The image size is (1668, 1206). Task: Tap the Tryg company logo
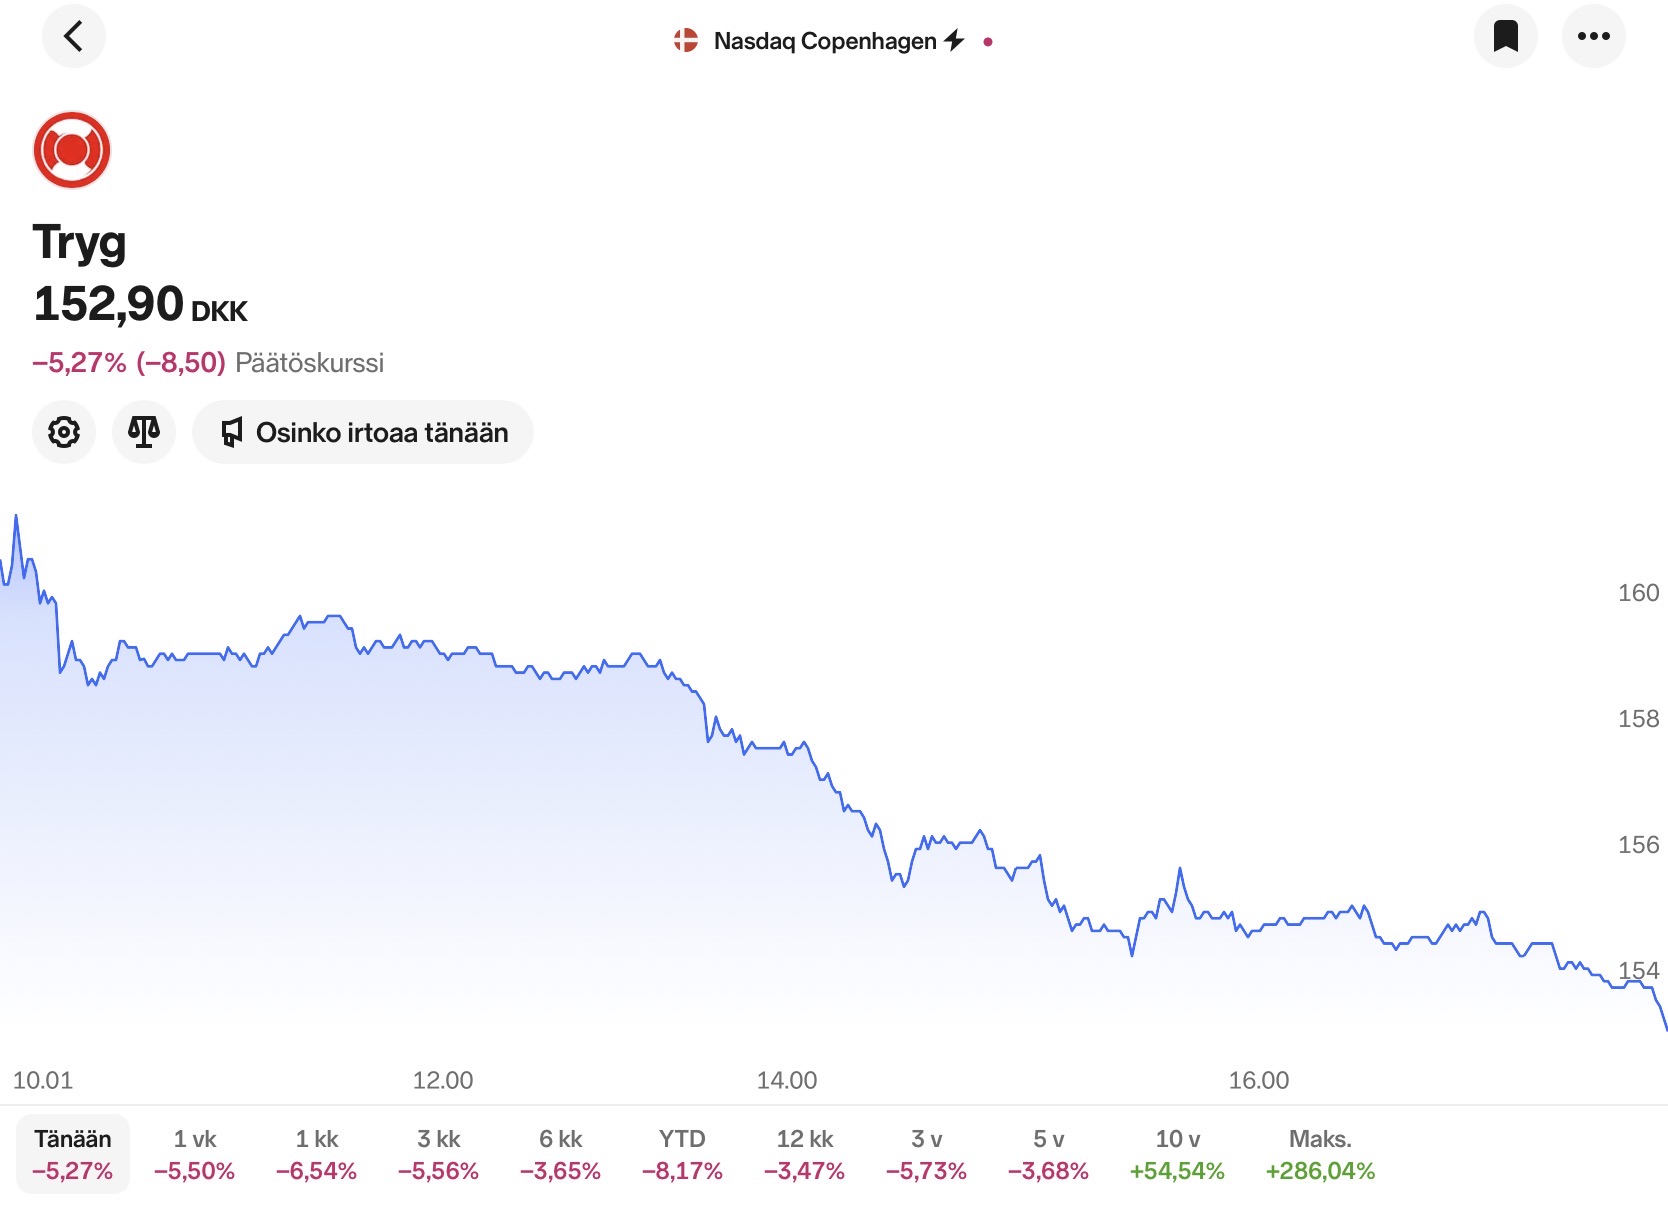(x=72, y=150)
